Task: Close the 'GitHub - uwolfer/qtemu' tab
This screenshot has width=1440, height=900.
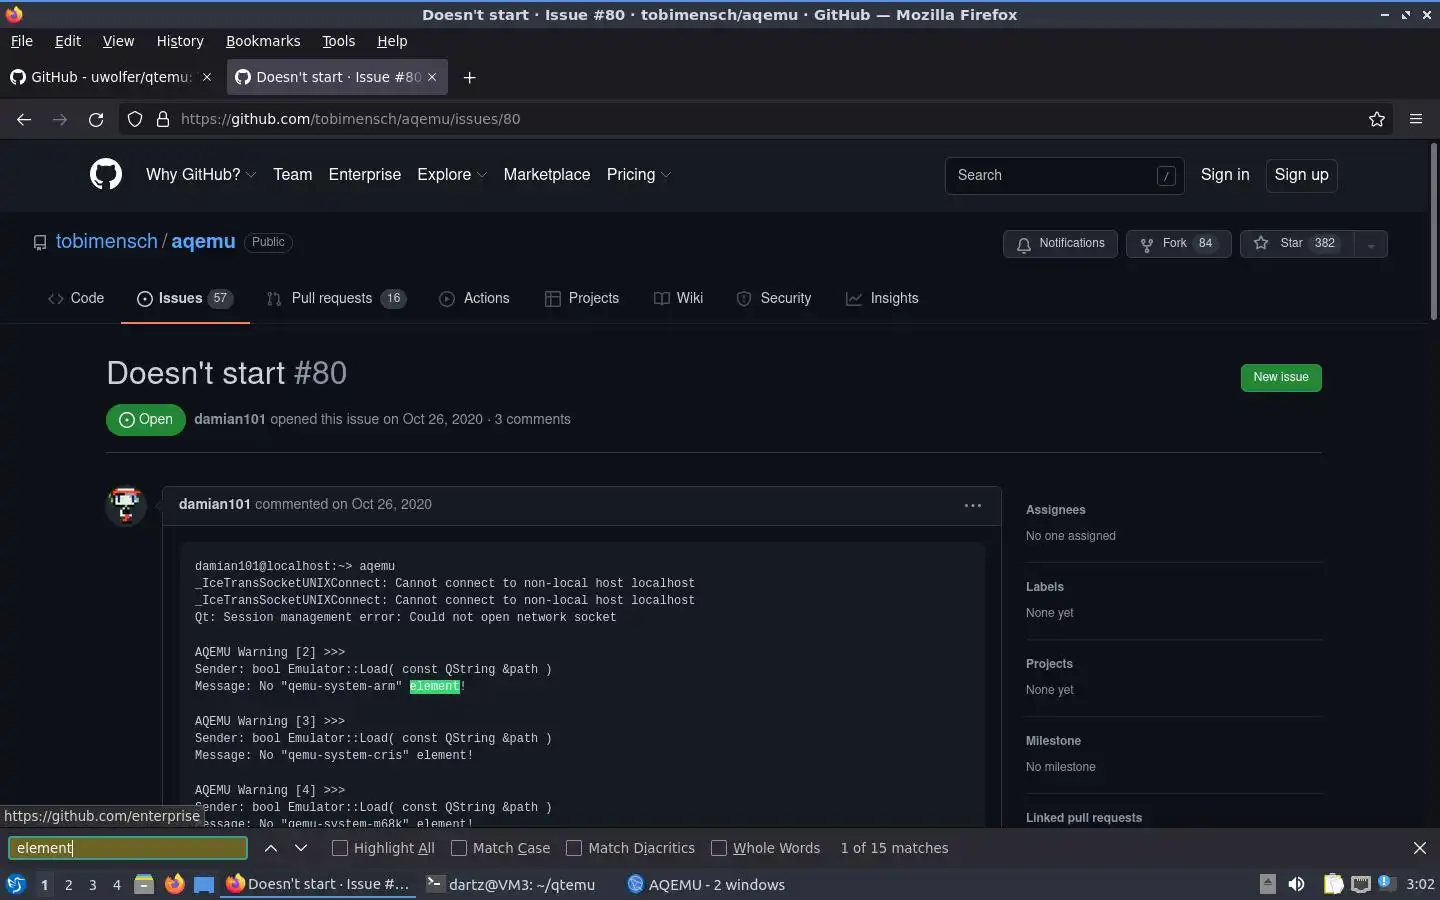Action: 207,77
